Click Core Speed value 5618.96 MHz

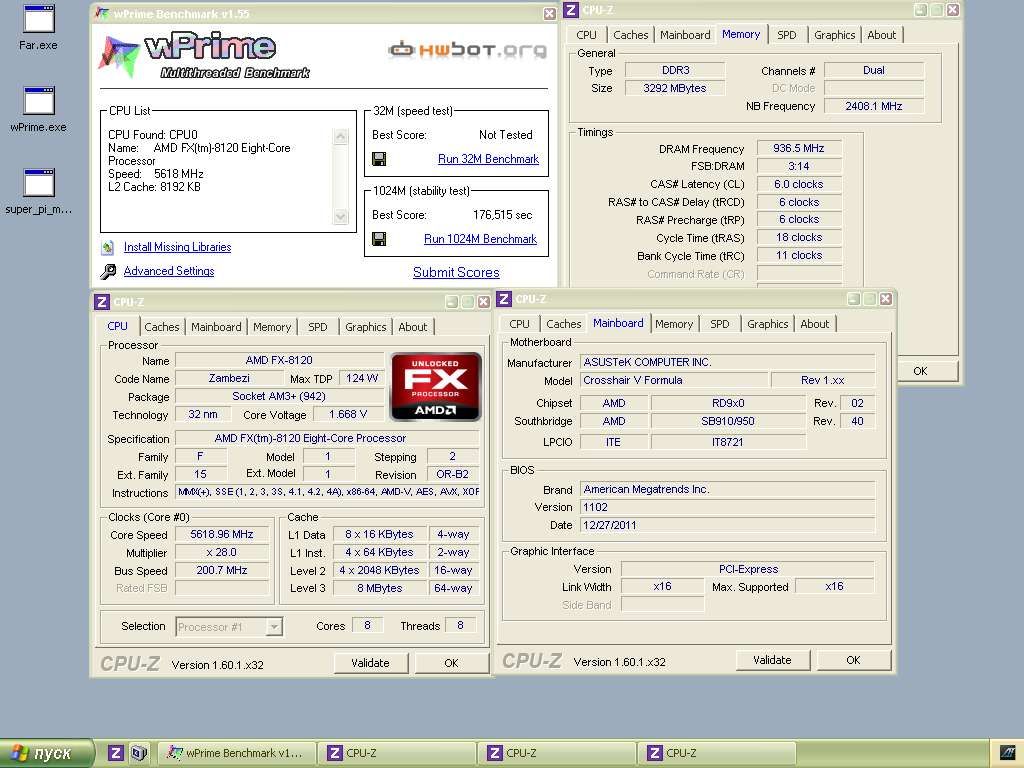click(222, 534)
